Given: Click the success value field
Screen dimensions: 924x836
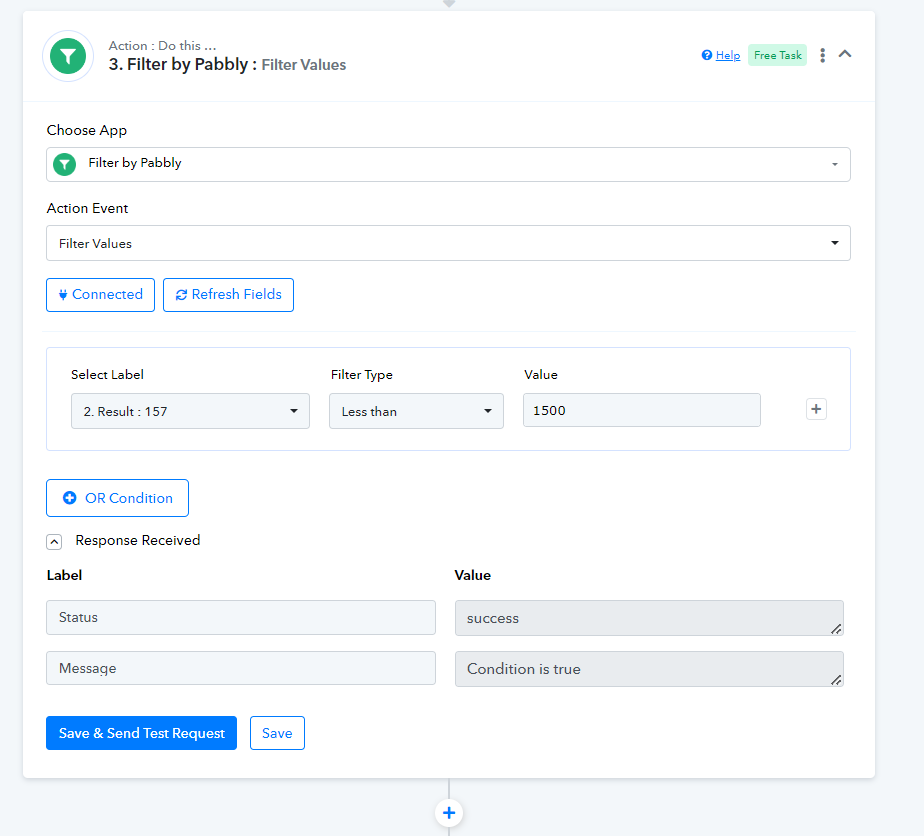Looking at the screenshot, I should (649, 618).
